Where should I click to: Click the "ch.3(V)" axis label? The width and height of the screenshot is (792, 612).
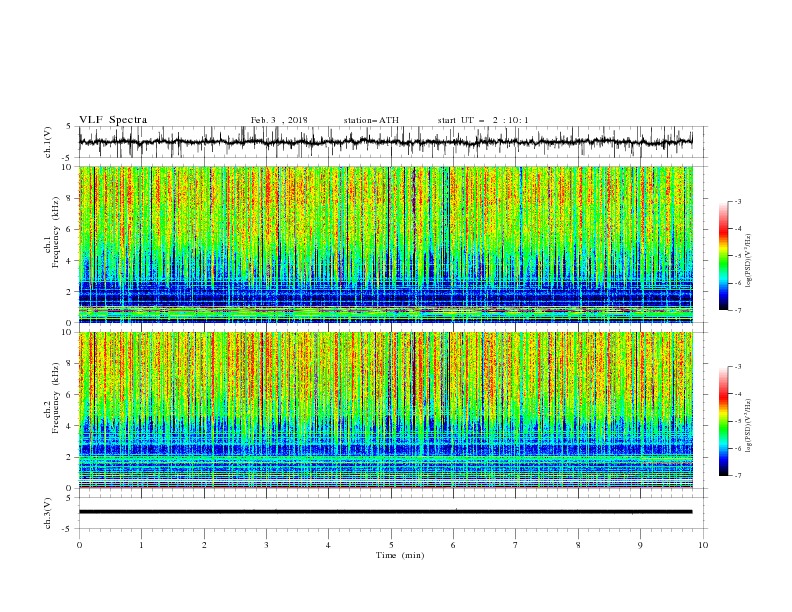click(48, 513)
